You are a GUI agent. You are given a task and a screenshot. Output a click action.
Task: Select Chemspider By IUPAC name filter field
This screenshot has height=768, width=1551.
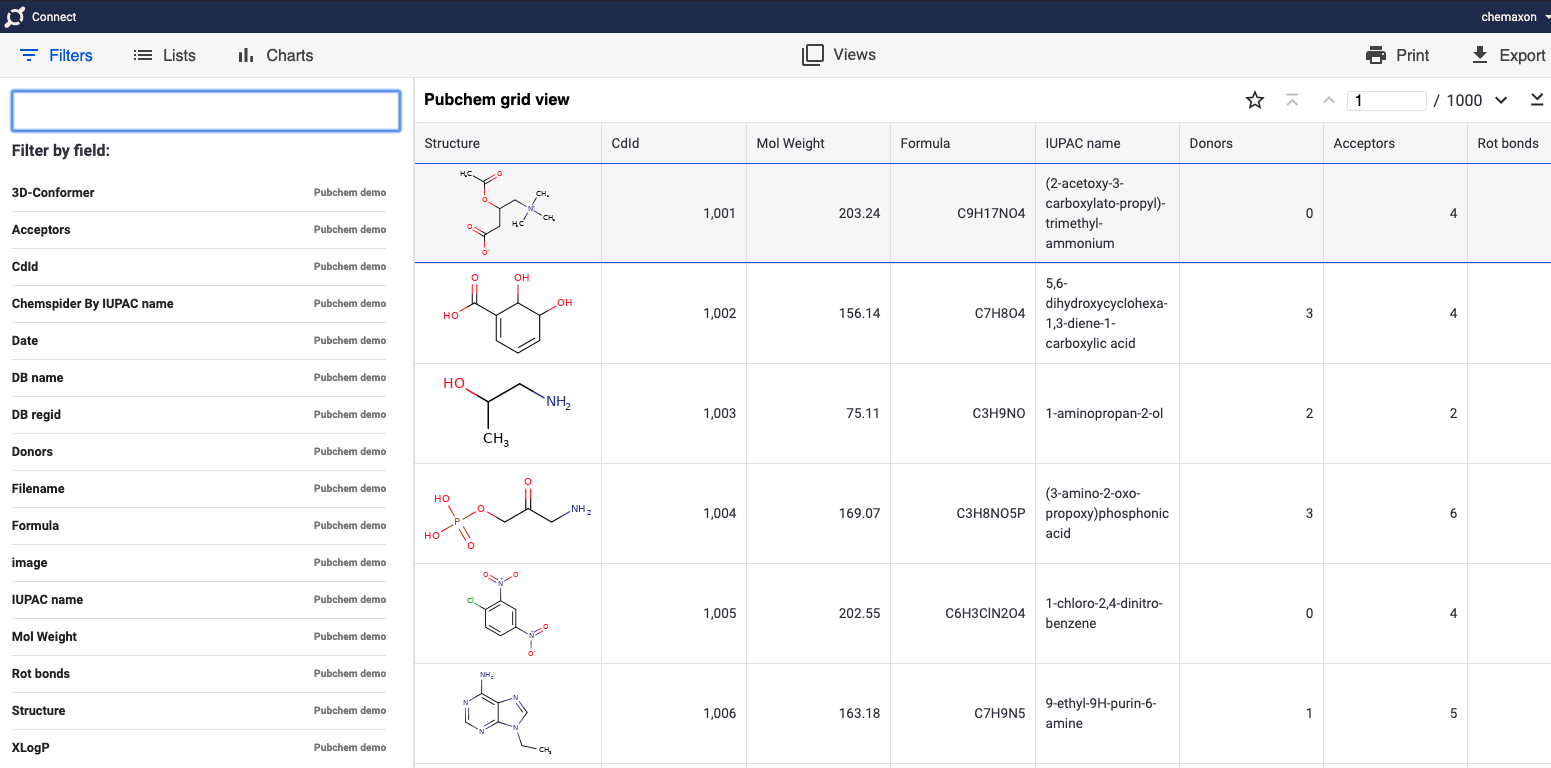pos(199,304)
